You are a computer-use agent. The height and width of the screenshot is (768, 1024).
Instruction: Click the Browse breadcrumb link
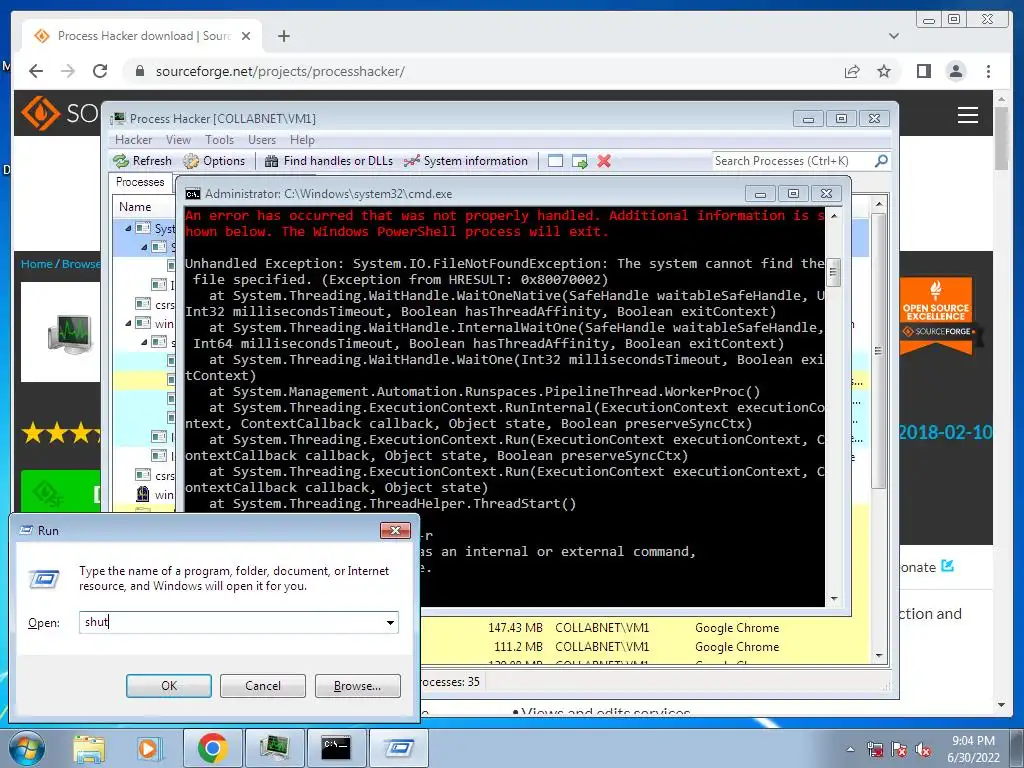(x=81, y=264)
